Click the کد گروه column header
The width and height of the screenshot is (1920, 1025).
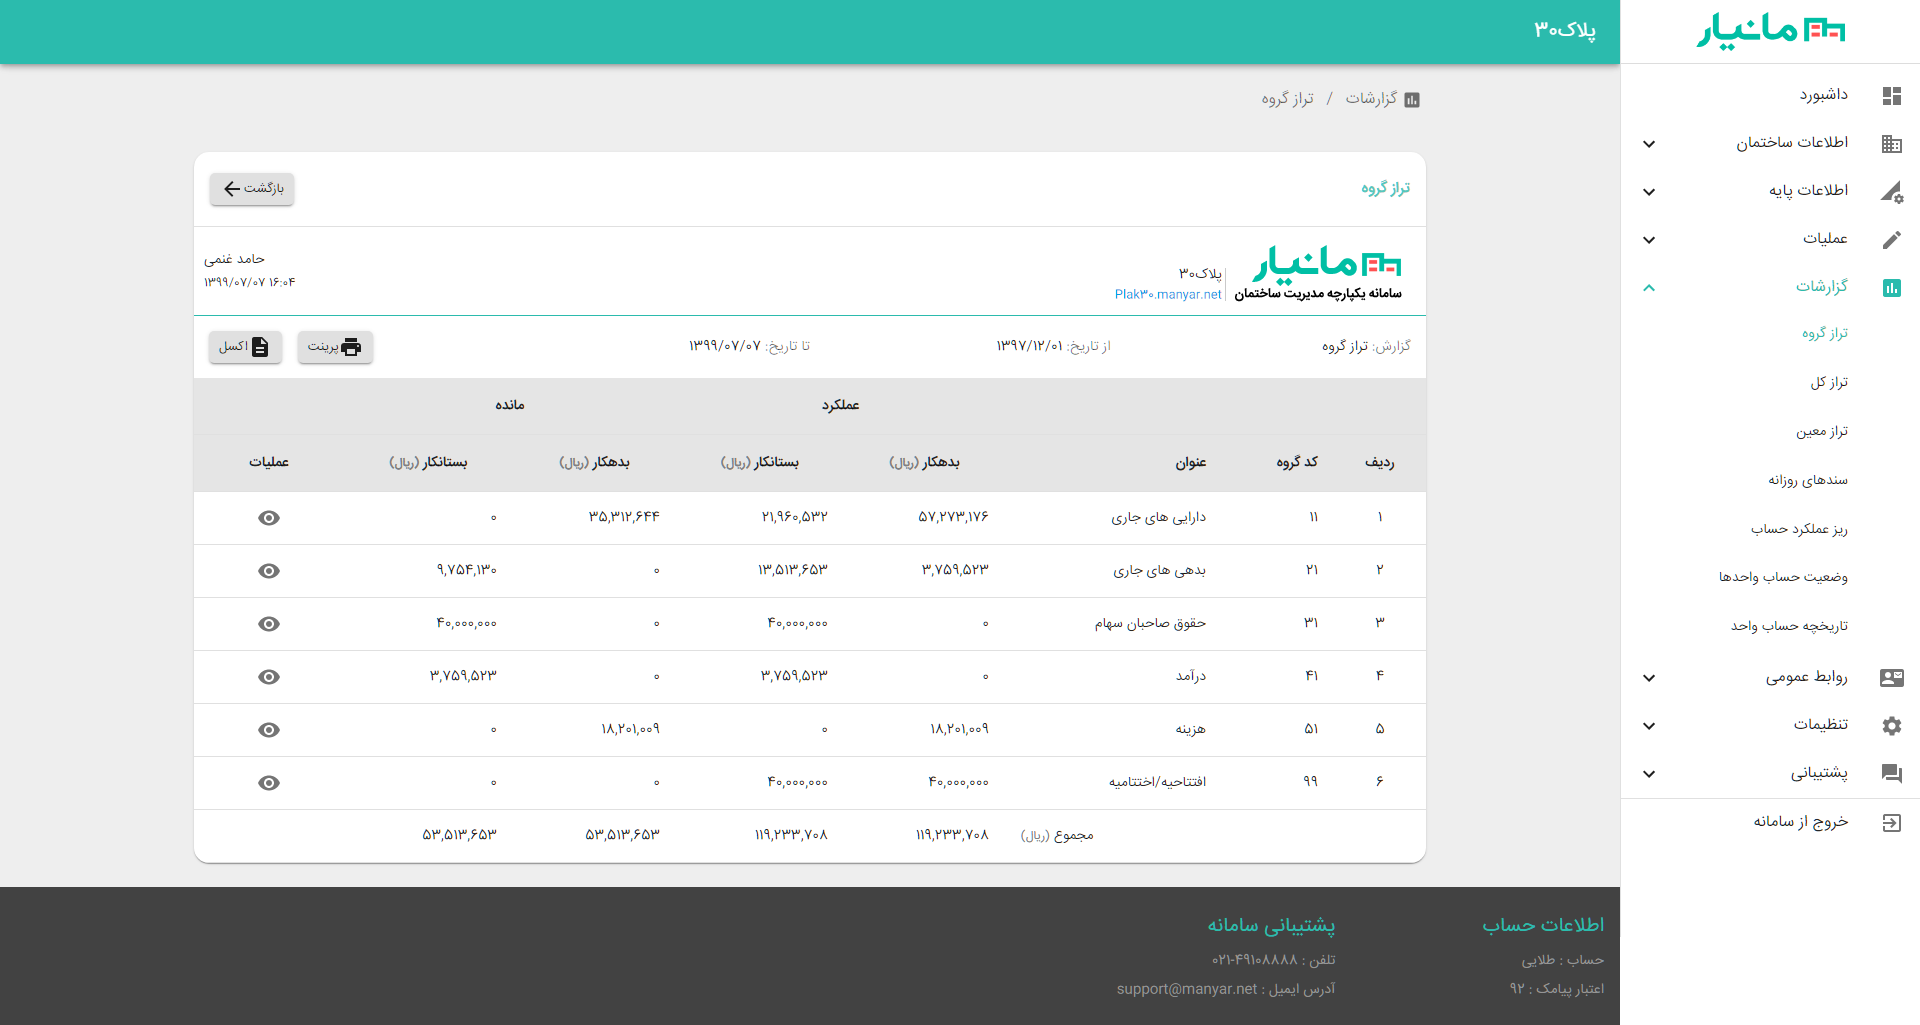(x=1297, y=462)
